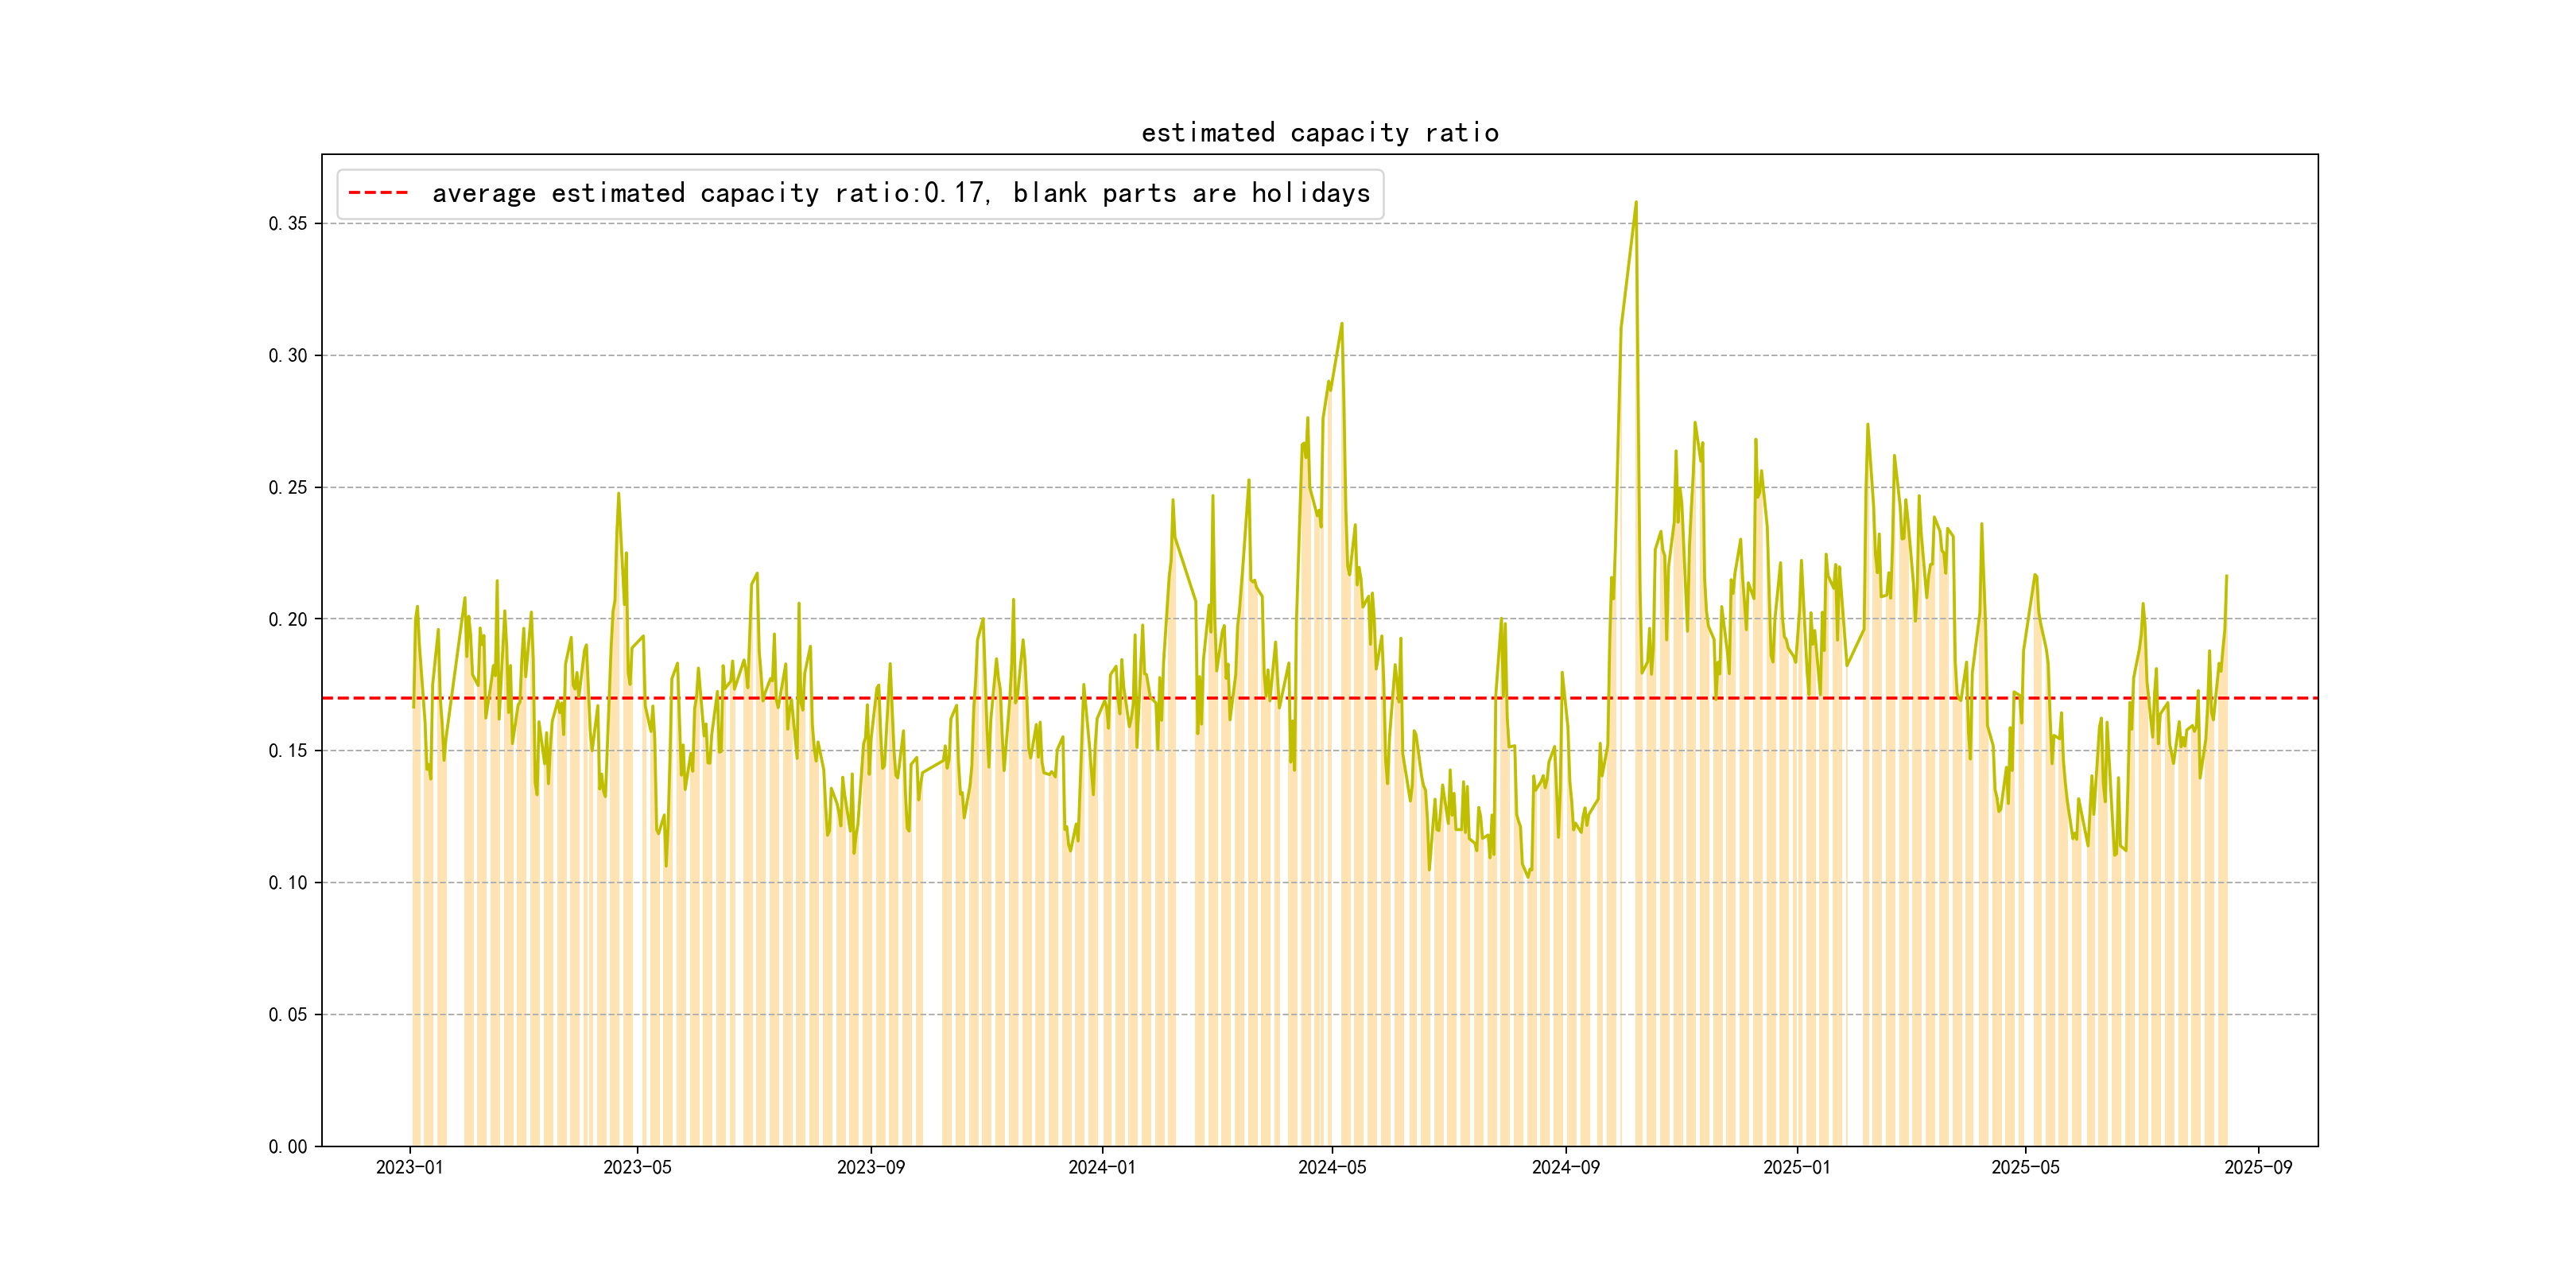Screen dimensions: 2576x1288
Task: Click the 0.00 y-axis tick label
Action: click(288, 1146)
